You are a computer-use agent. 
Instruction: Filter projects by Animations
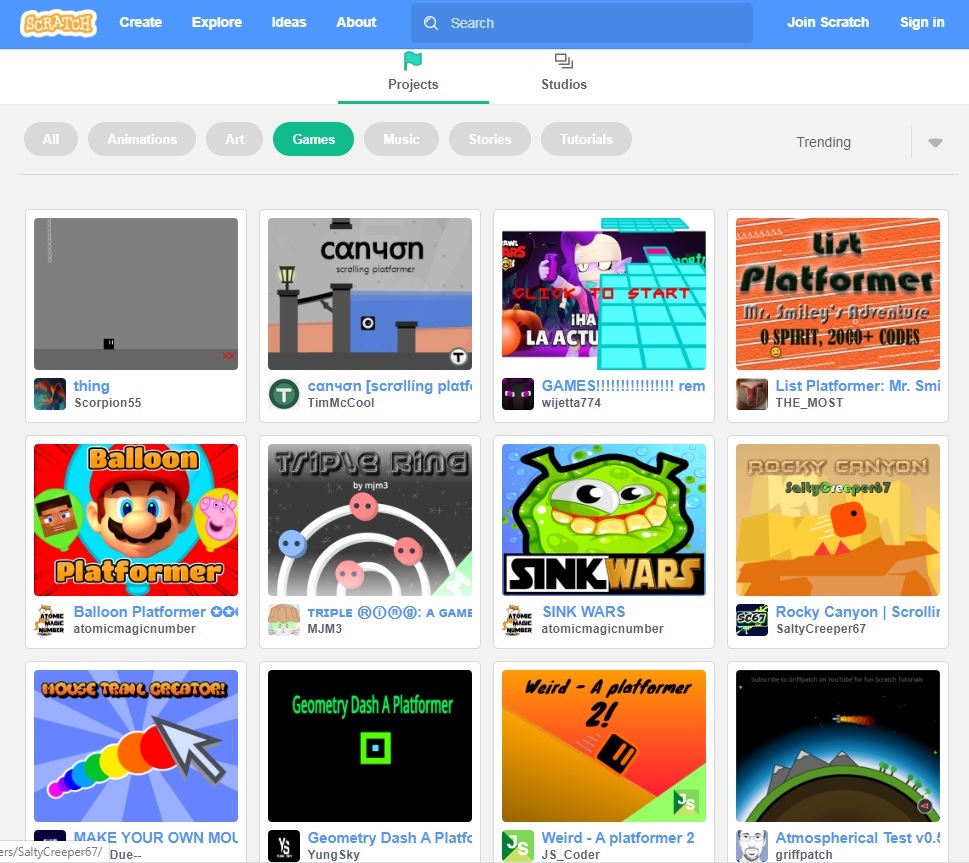point(142,139)
